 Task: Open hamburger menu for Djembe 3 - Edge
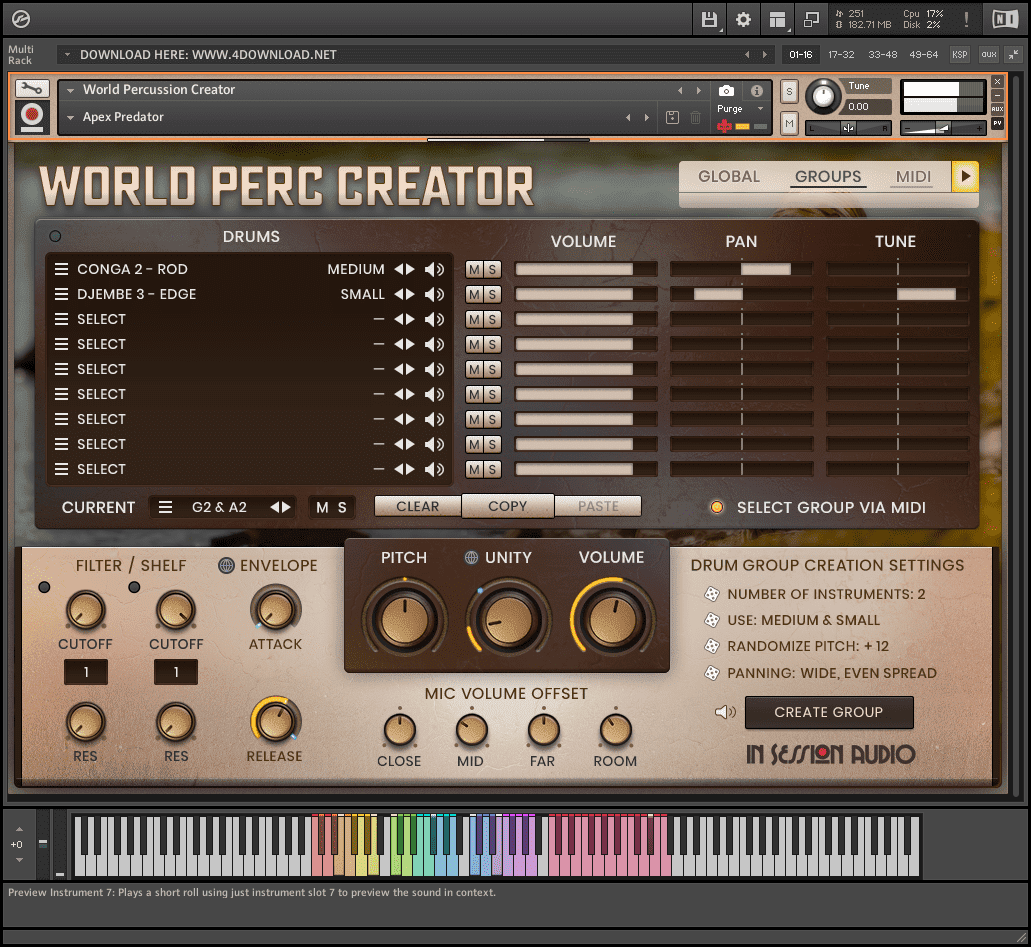(61, 294)
